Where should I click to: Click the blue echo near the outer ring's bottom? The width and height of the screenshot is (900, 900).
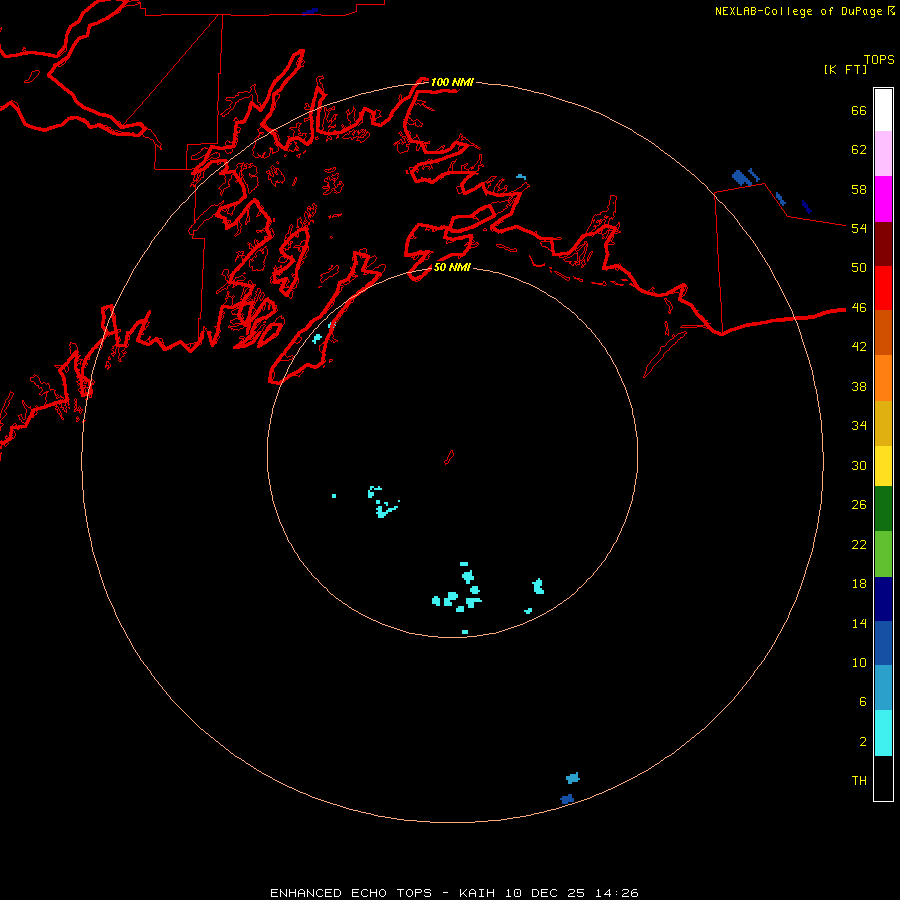pyautogui.click(x=567, y=799)
